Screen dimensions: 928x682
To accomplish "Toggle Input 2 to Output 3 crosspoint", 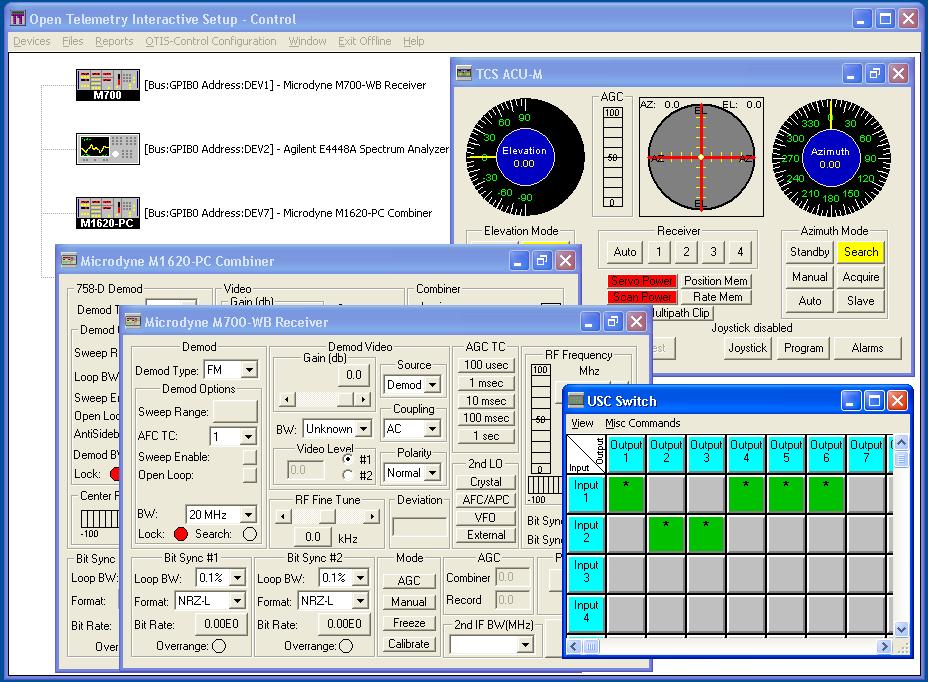I will coord(706,533).
